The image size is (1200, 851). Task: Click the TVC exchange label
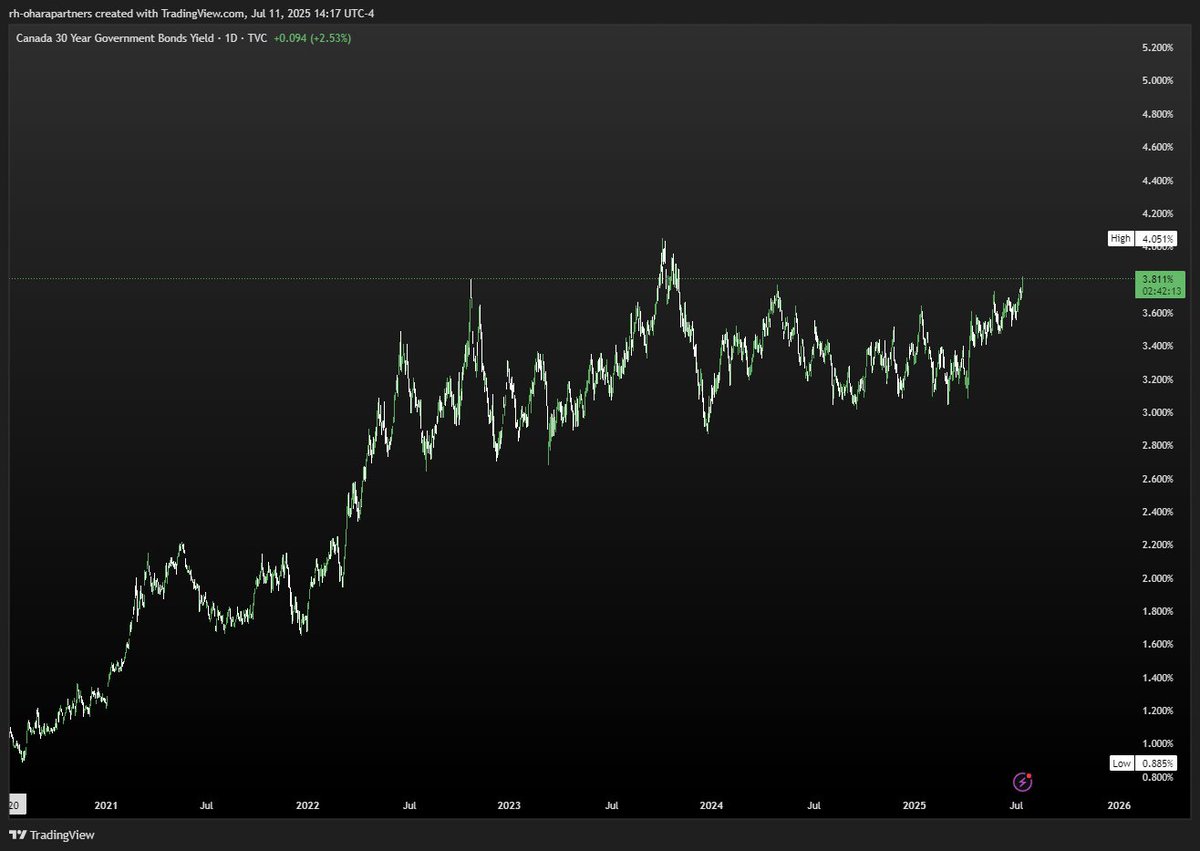tap(258, 38)
